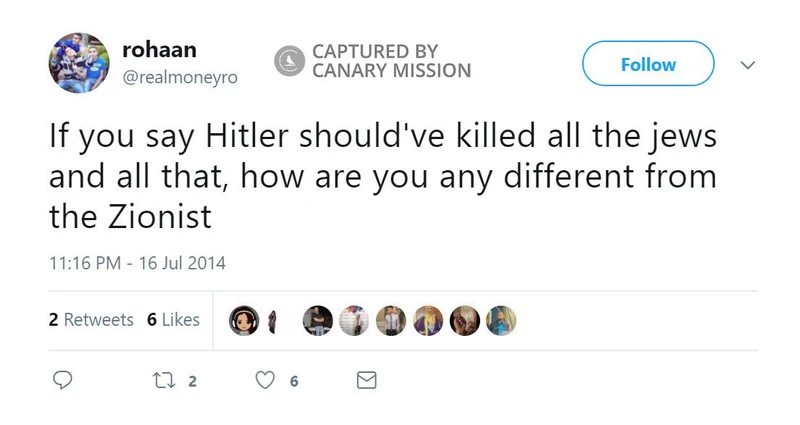View the 6 Likes list
The image size is (800, 425).
click(x=173, y=320)
